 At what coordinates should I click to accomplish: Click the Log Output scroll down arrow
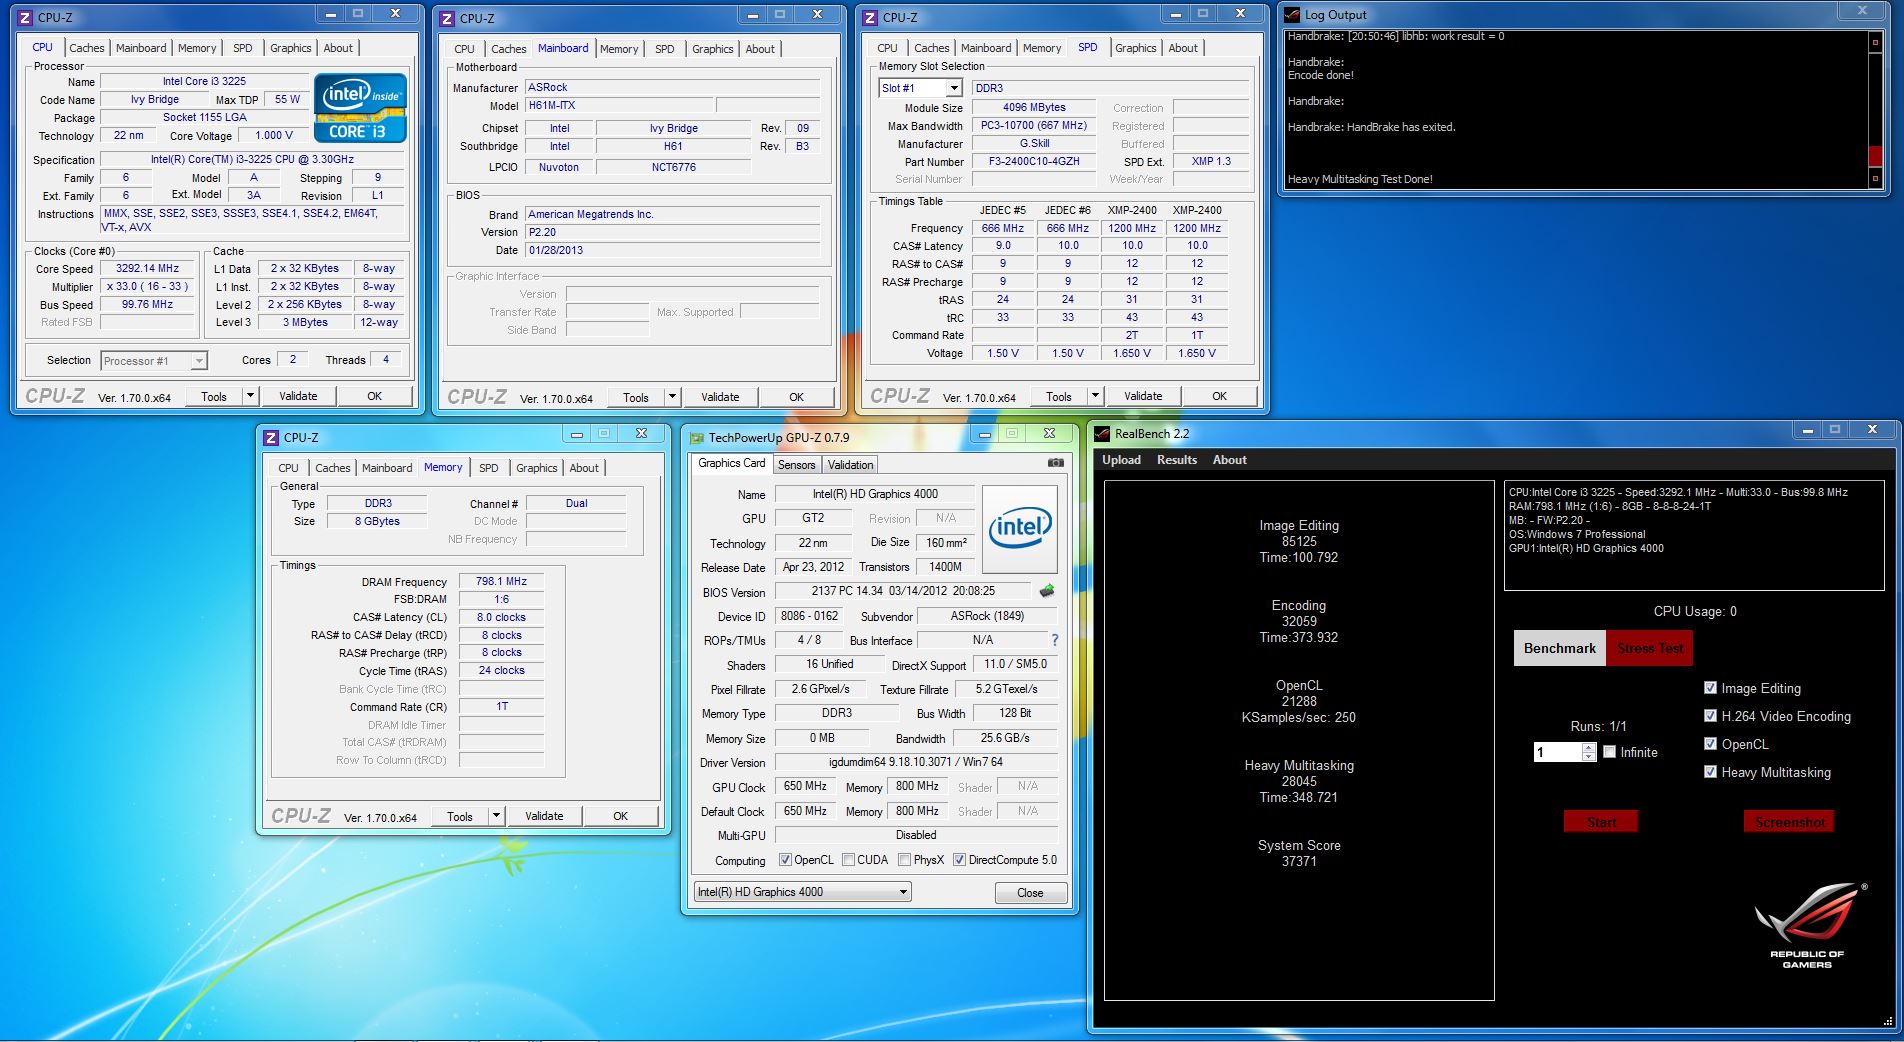tap(1875, 179)
